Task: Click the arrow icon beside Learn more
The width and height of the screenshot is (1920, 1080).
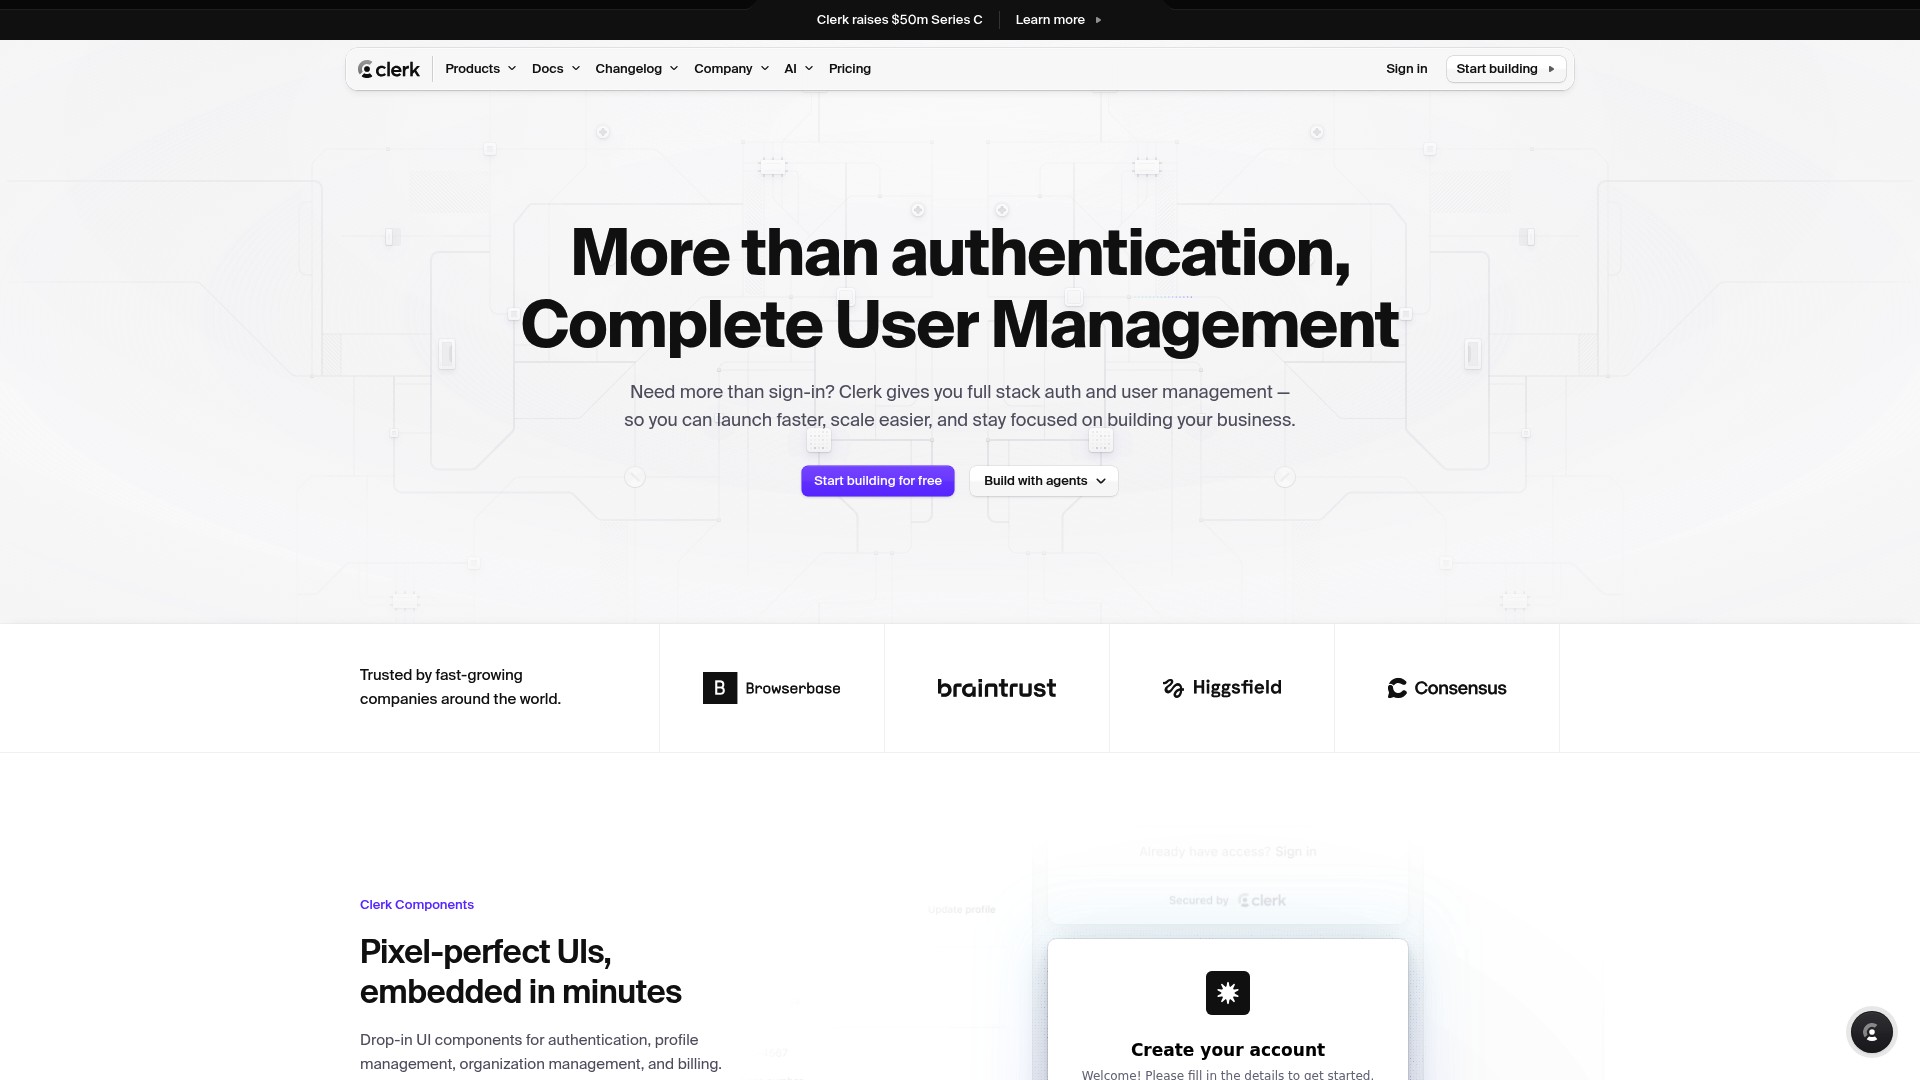Action: (x=1098, y=20)
